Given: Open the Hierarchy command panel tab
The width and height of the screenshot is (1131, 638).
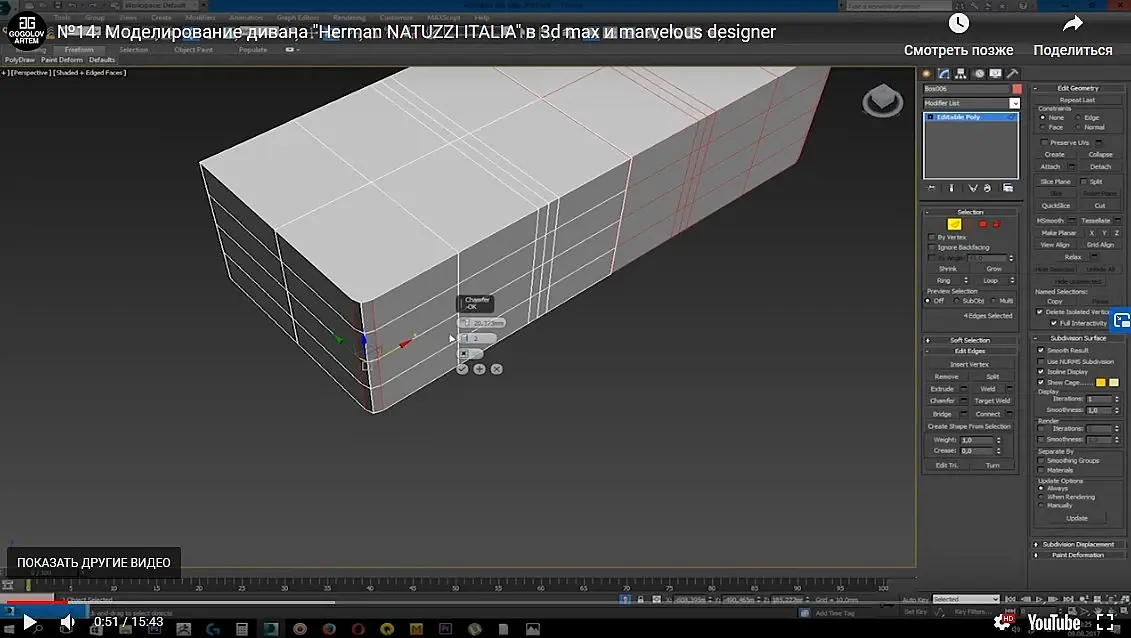Looking at the screenshot, I should [x=960, y=73].
